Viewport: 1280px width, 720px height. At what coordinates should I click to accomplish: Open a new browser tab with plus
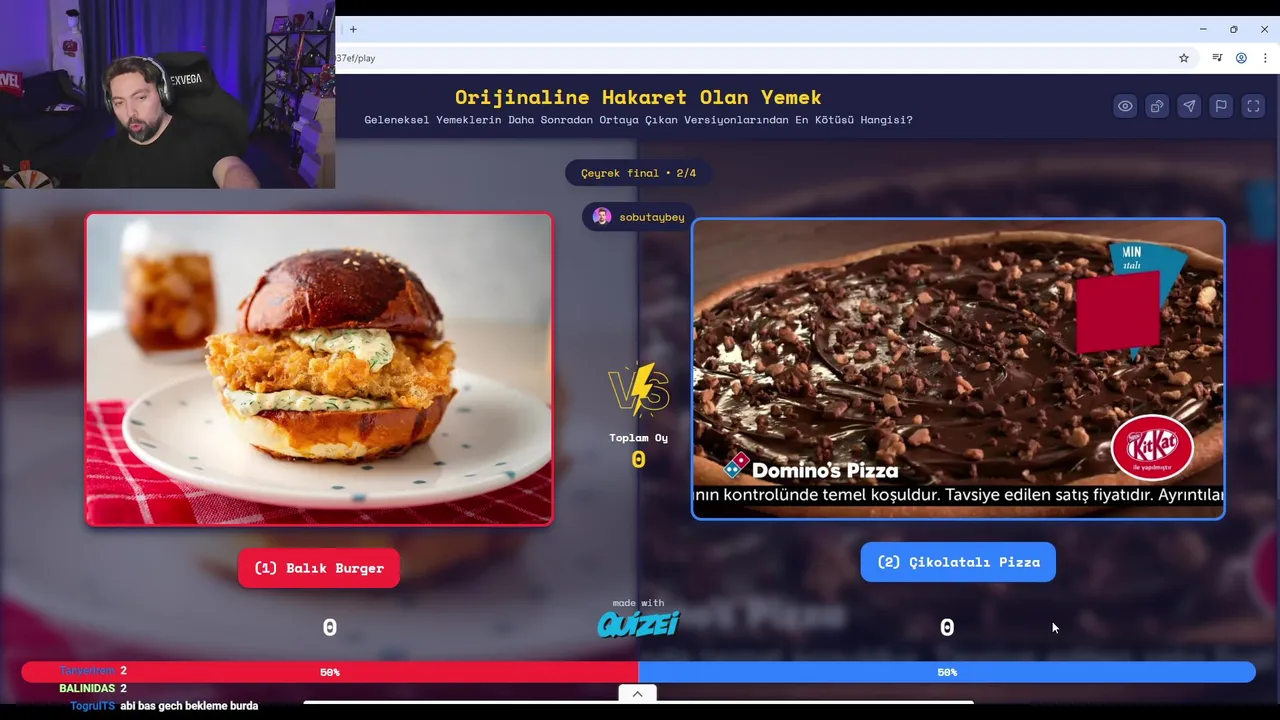(353, 29)
